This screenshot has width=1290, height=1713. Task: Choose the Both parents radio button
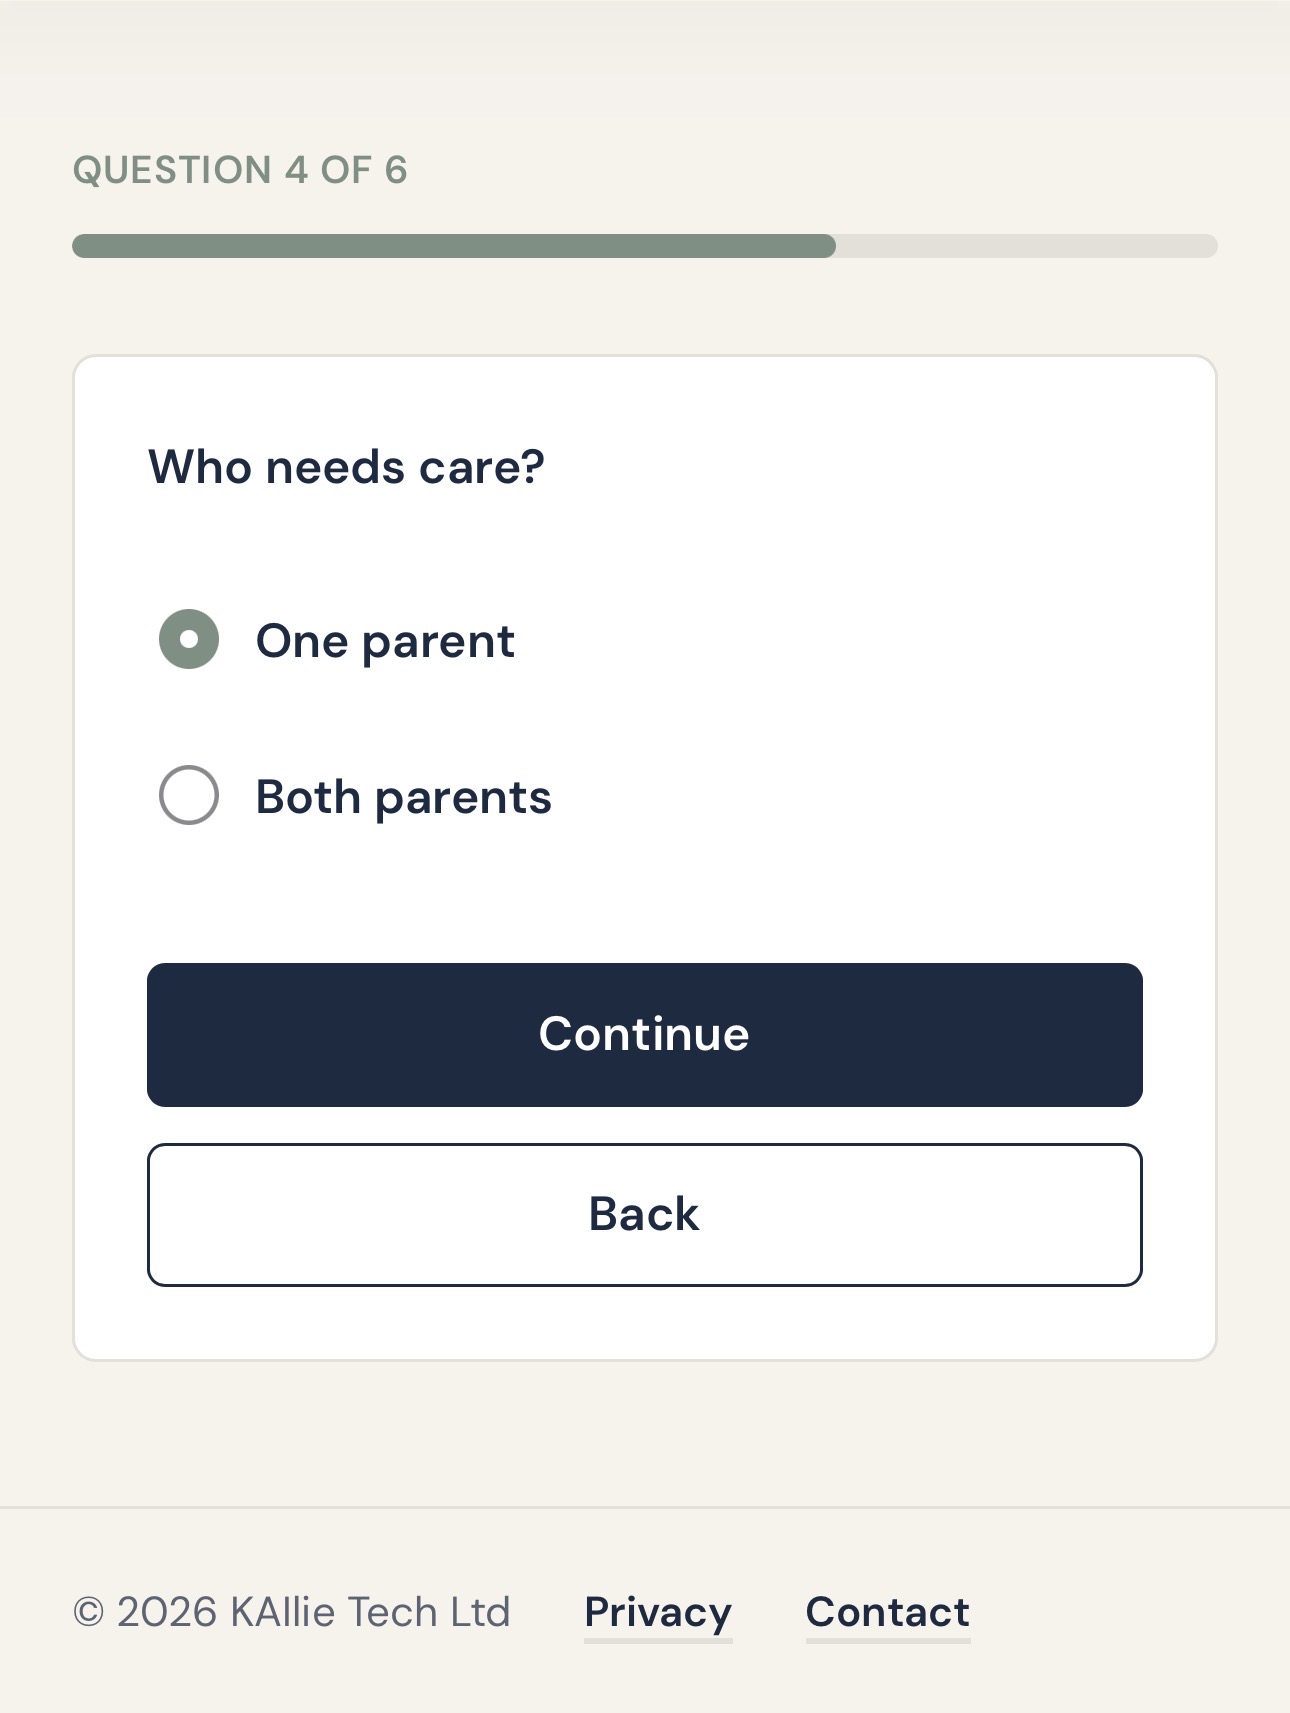pos(189,795)
